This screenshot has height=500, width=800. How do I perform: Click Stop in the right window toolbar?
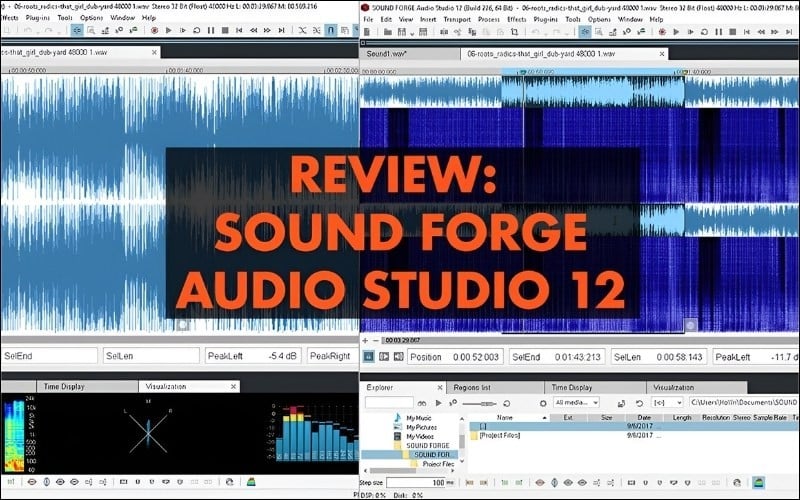point(733,32)
